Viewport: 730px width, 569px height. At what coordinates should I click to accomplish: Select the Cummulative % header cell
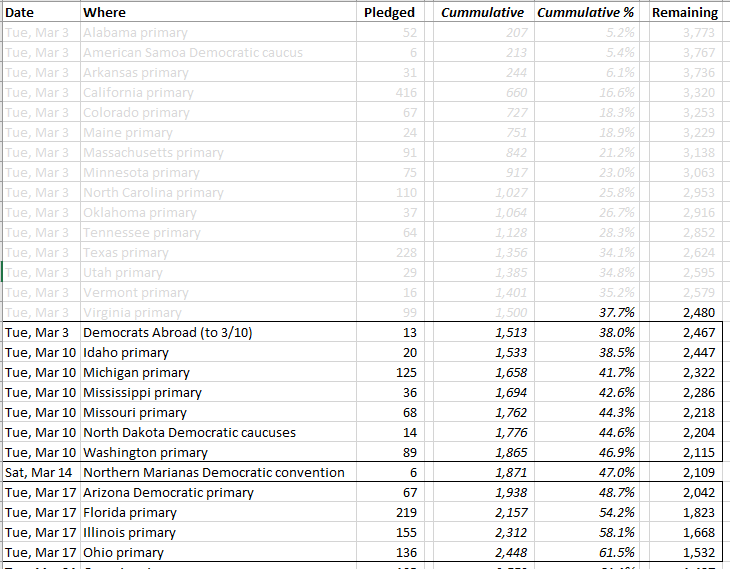tap(585, 12)
